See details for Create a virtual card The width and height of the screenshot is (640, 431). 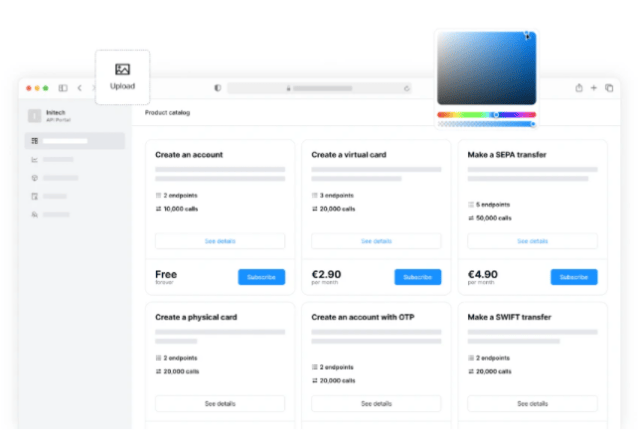point(376,241)
